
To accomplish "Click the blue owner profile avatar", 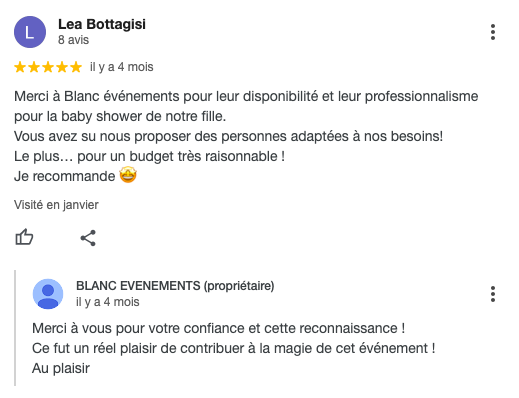I will coord(48,294).
